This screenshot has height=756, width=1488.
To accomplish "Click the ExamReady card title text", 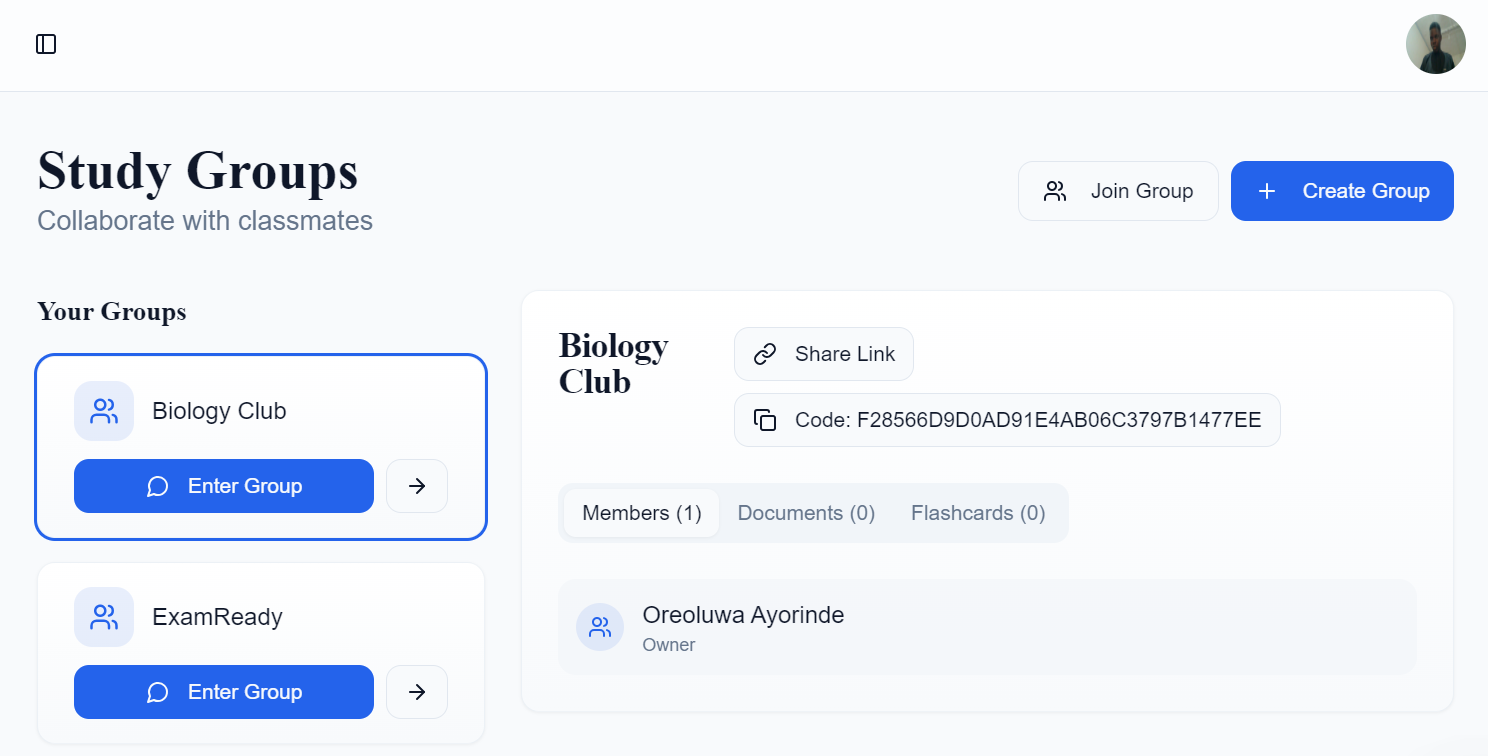I will (x=217, y=617).
